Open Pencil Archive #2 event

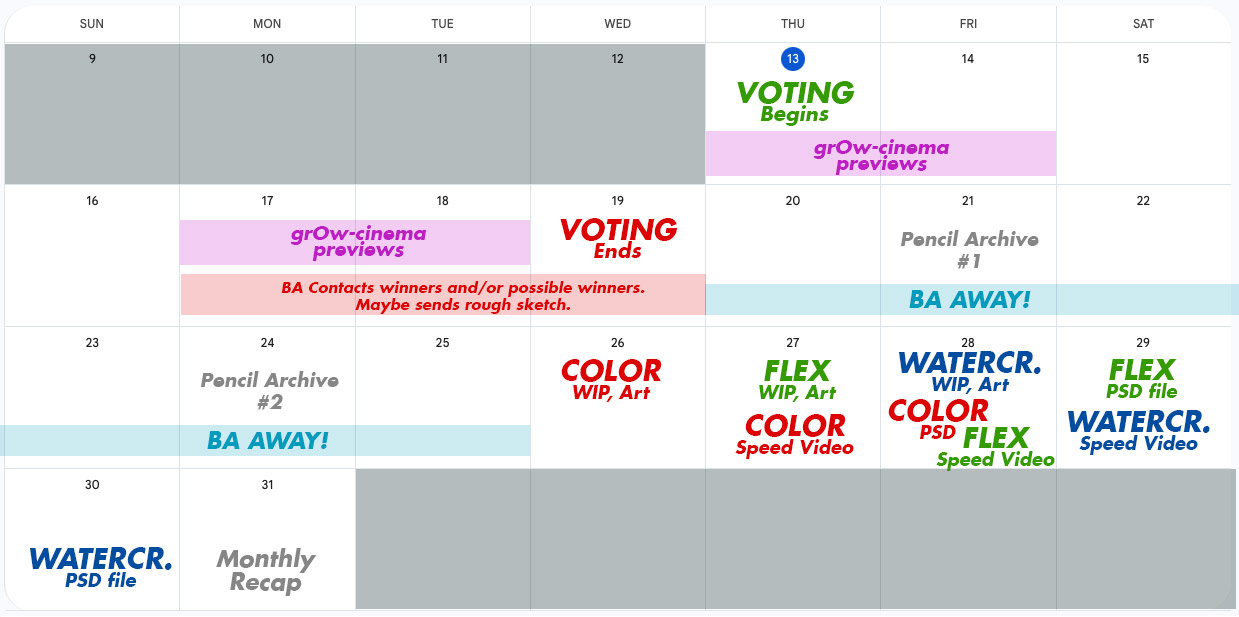tap(269, 391)
